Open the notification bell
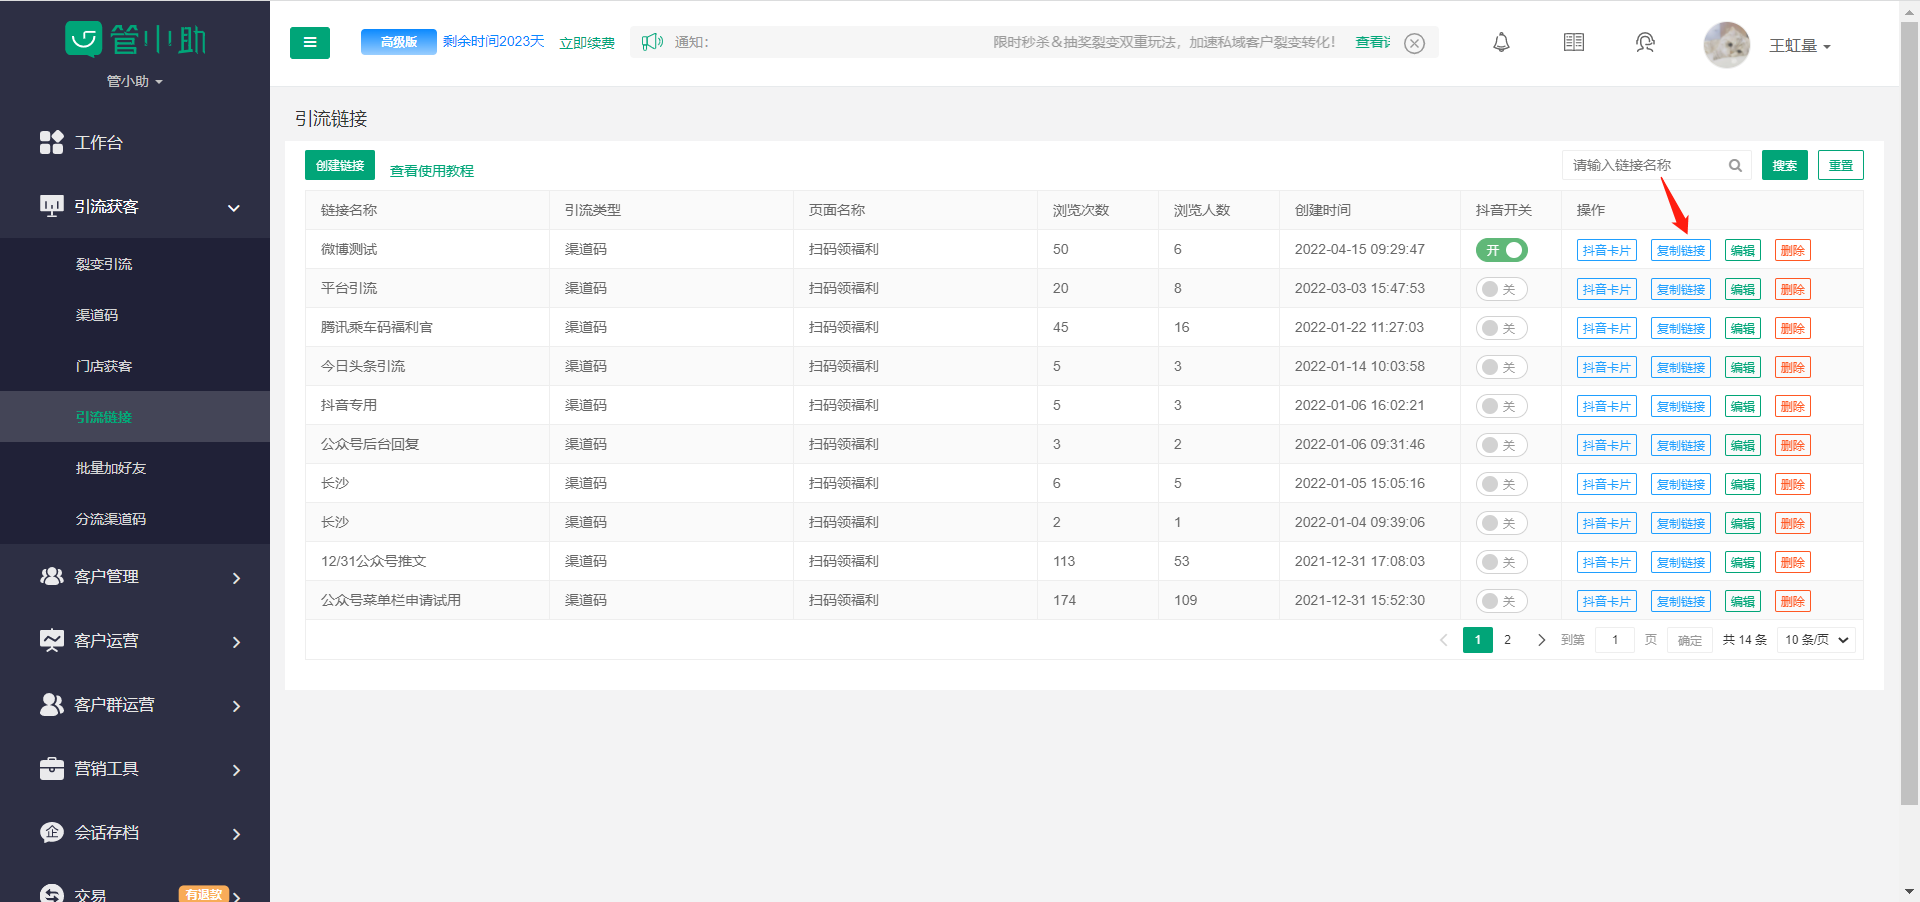The height and width of the screenshot is (902, 1920). click(1501, 42)
